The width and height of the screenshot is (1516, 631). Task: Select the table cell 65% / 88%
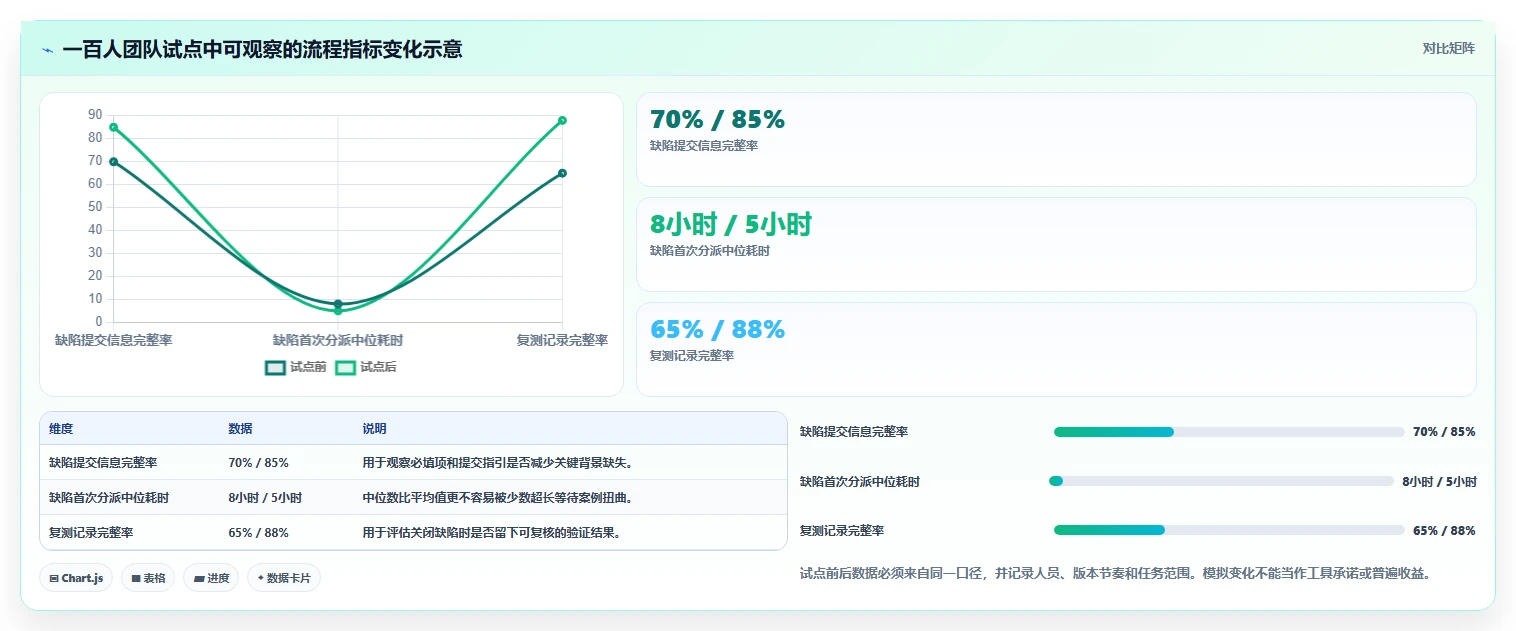[258, 533]
